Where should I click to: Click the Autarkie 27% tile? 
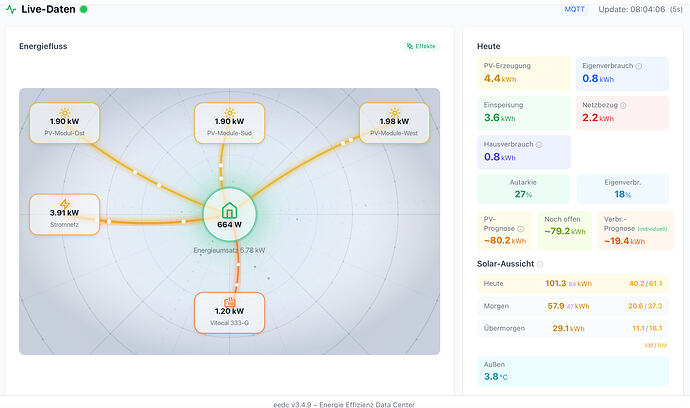coord(524,189)
